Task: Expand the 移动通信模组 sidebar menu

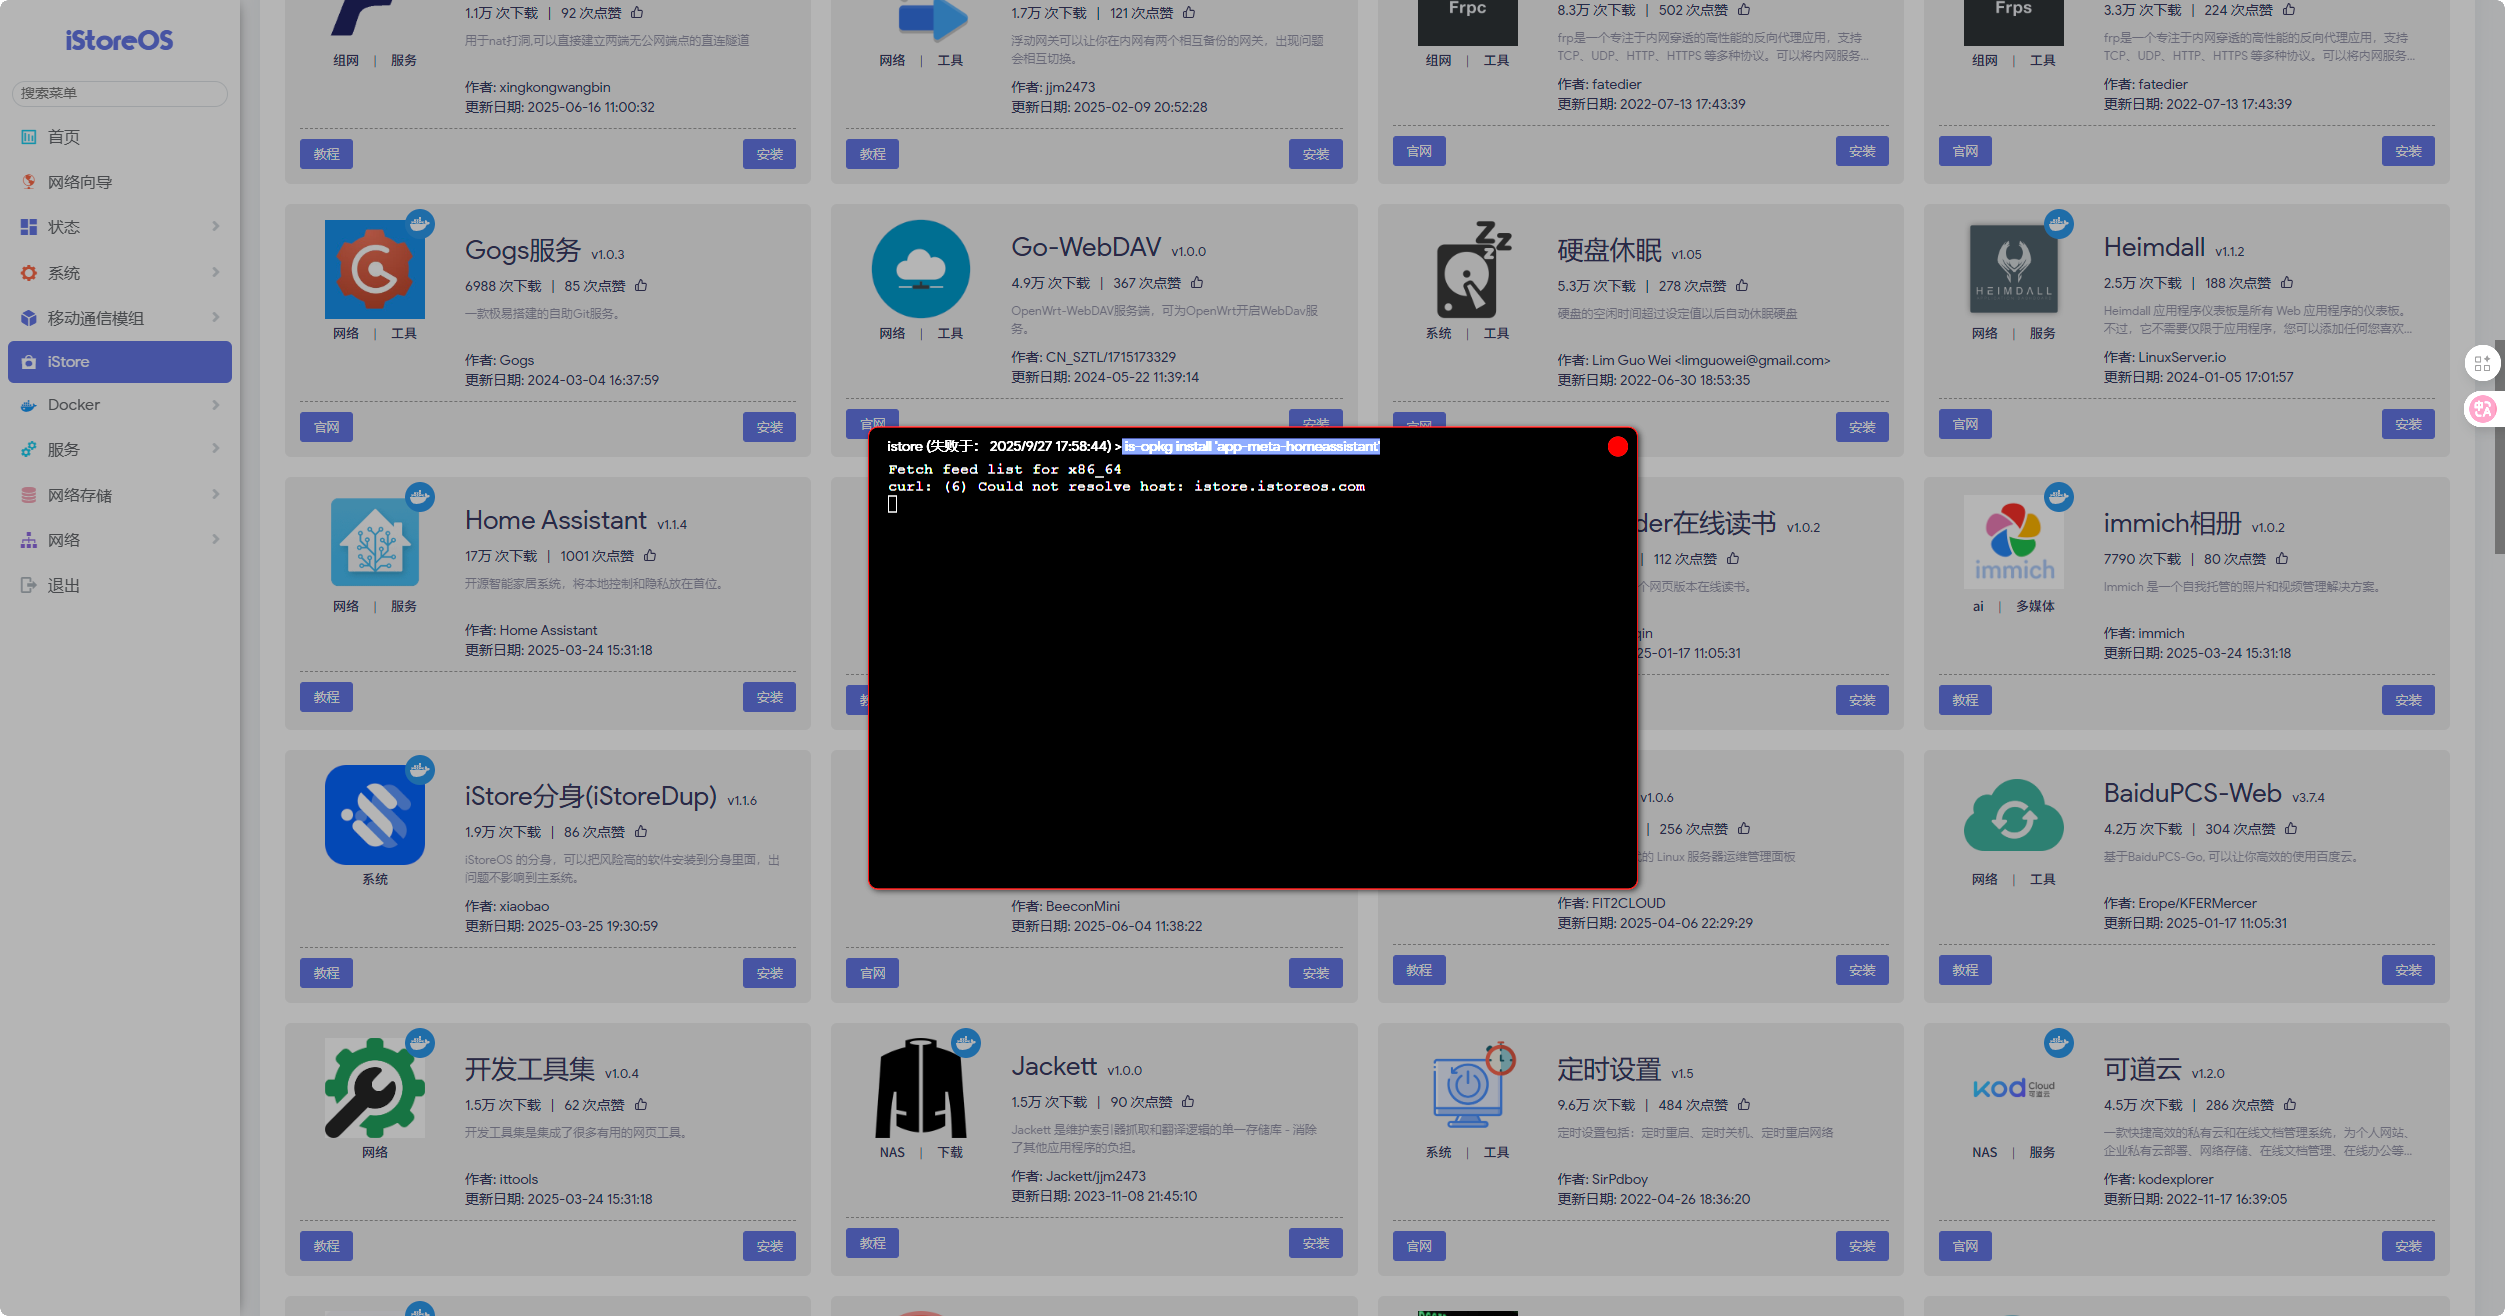Action: [x=120, y=318]
